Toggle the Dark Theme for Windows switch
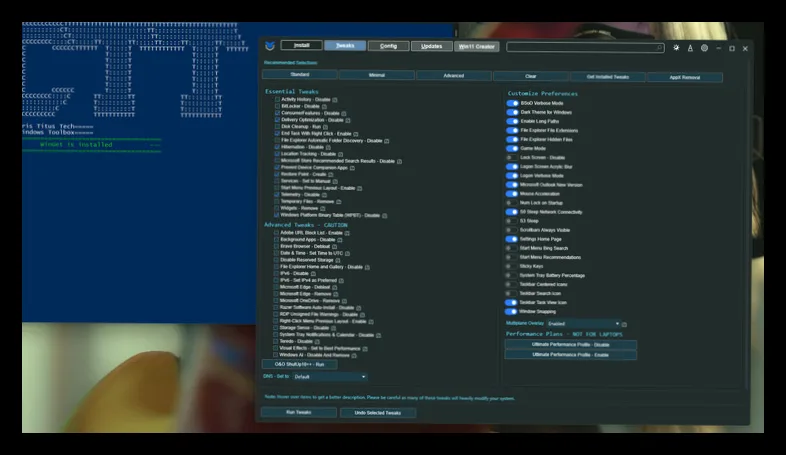The width and height of the screenshot is (786, 455). (512, 112)
